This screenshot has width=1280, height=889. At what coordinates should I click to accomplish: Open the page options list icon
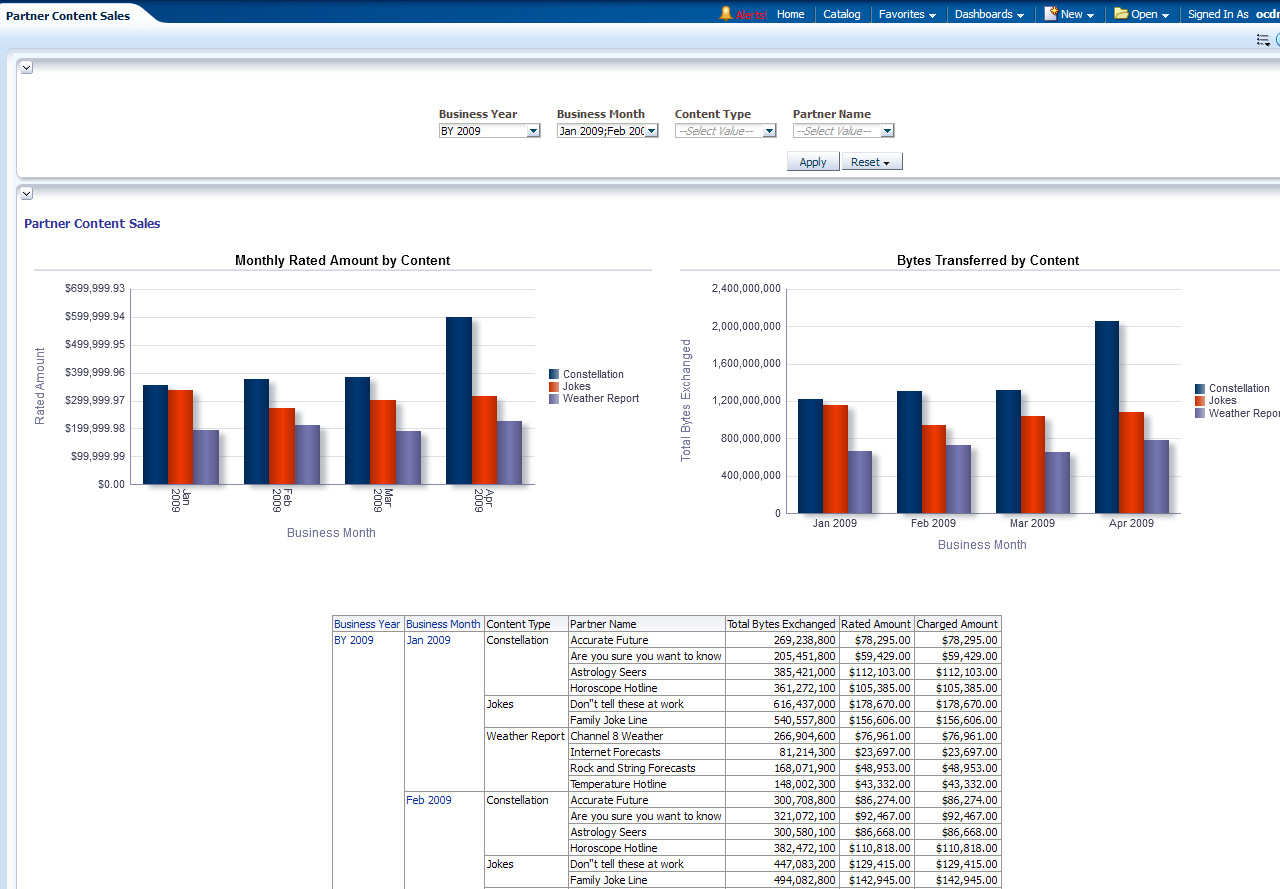(x=1263, y=40)
